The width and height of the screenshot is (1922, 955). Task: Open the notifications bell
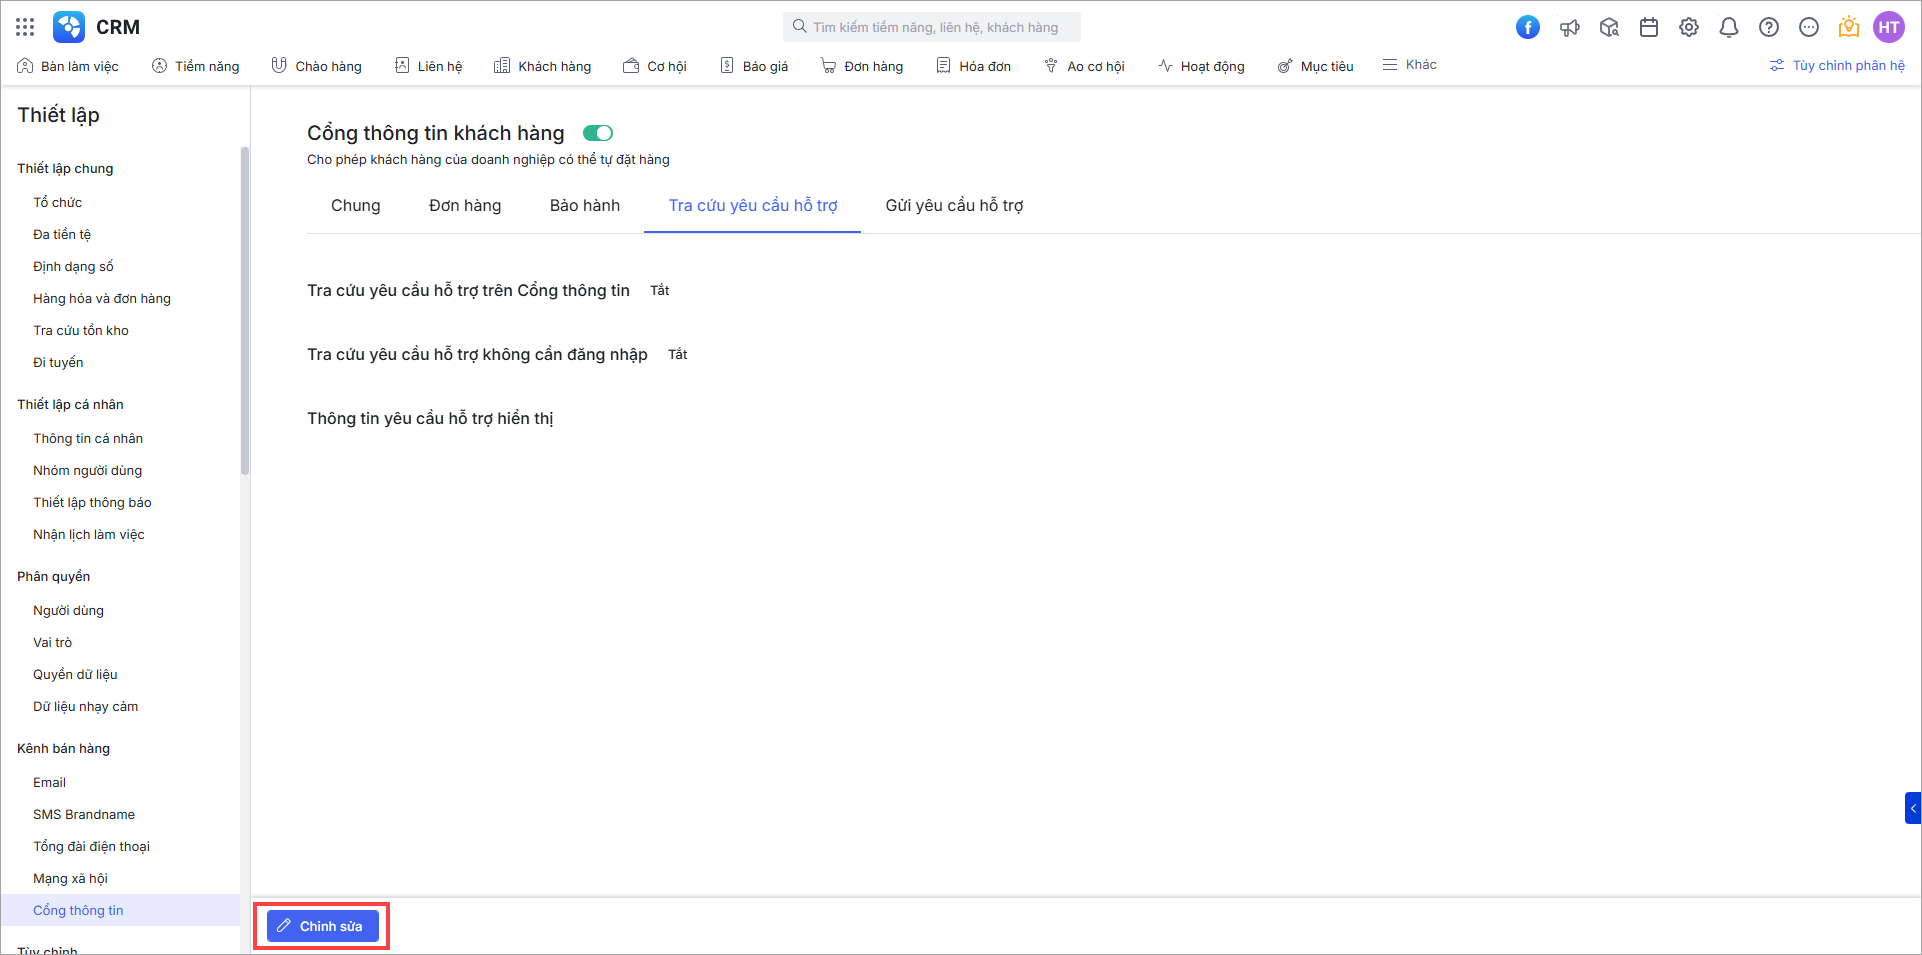coord(1729,27)
